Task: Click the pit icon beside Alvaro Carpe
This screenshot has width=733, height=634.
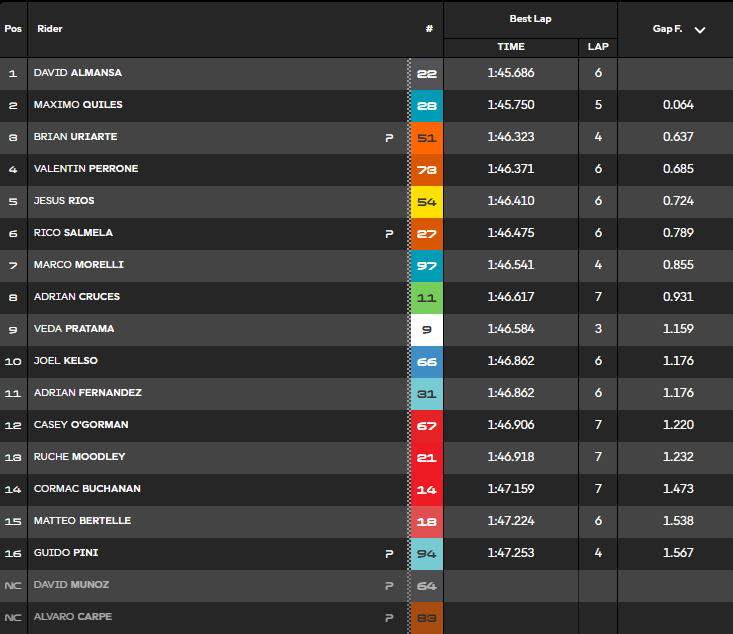Action: click(x=389, y=618)
